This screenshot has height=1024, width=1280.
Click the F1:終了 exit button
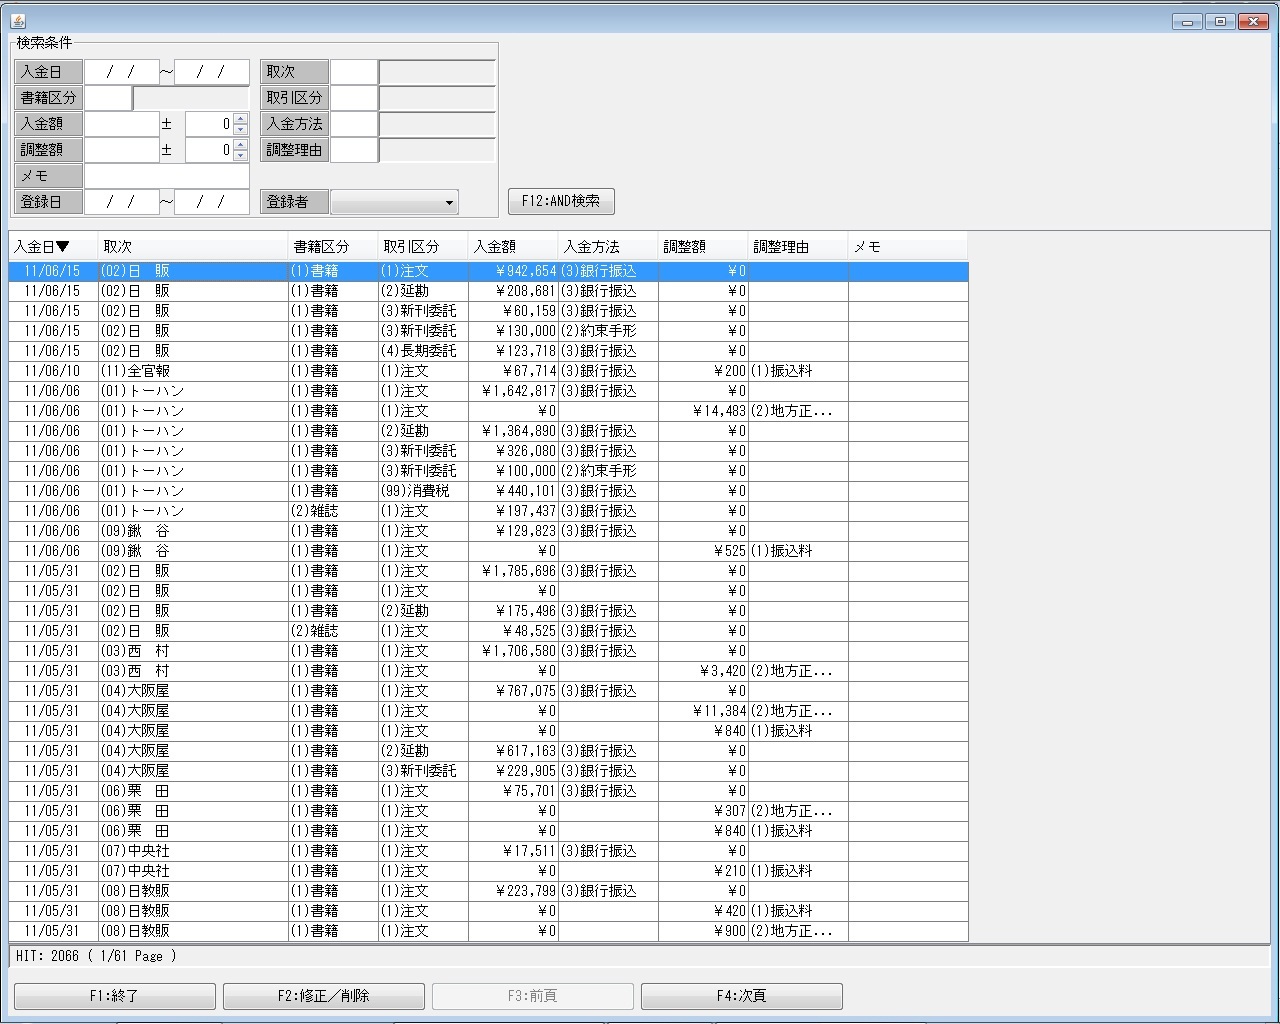click(x=115, y=996)
